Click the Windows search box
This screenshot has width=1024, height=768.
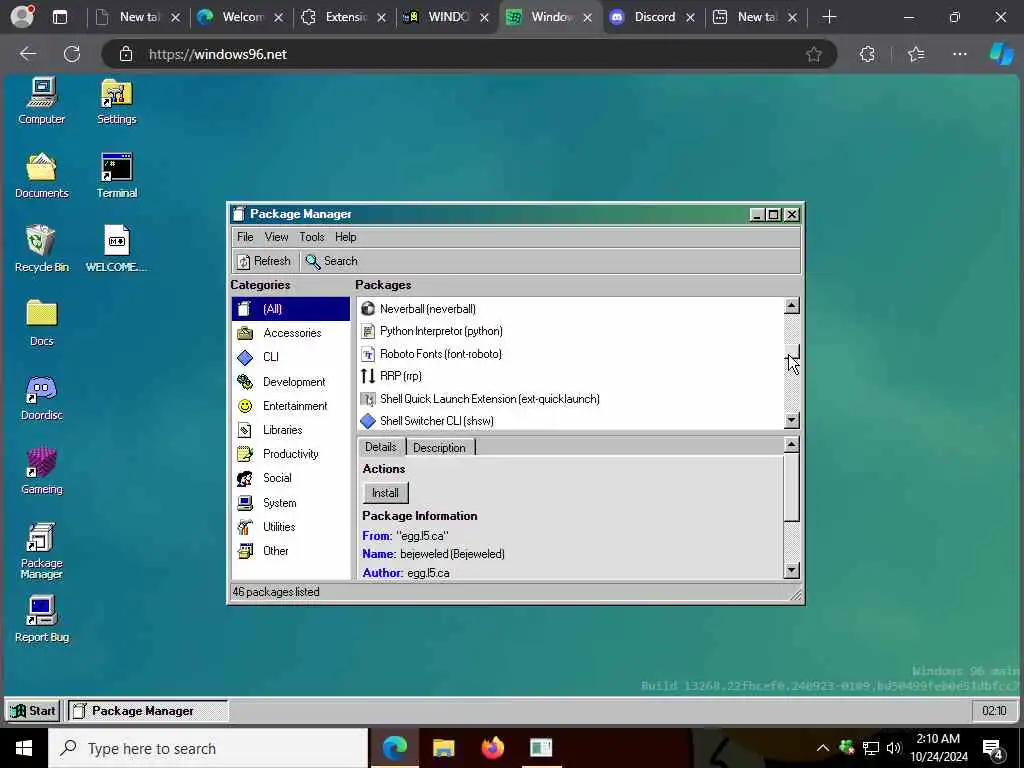(208, 748)
